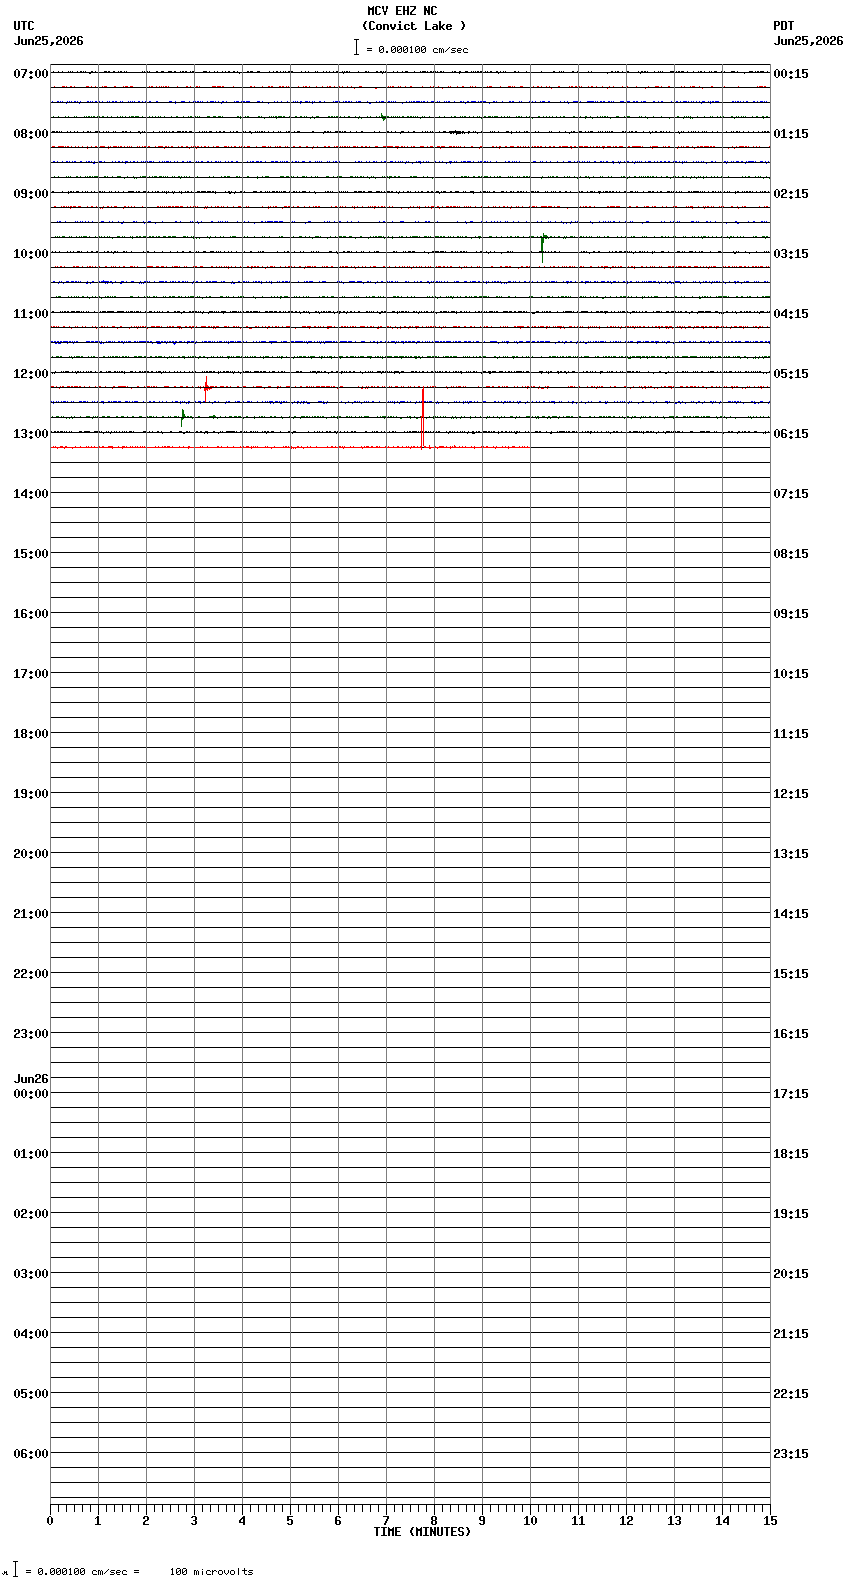This screenshot has width=850, height=1584.
Task: Click the '0' minute tick label on x-axis
Action: tap(50, 1521)
